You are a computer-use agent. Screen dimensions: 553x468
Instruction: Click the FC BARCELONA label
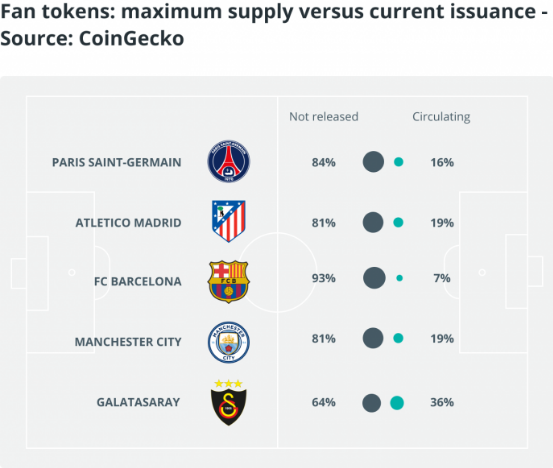tap(138, 281)
